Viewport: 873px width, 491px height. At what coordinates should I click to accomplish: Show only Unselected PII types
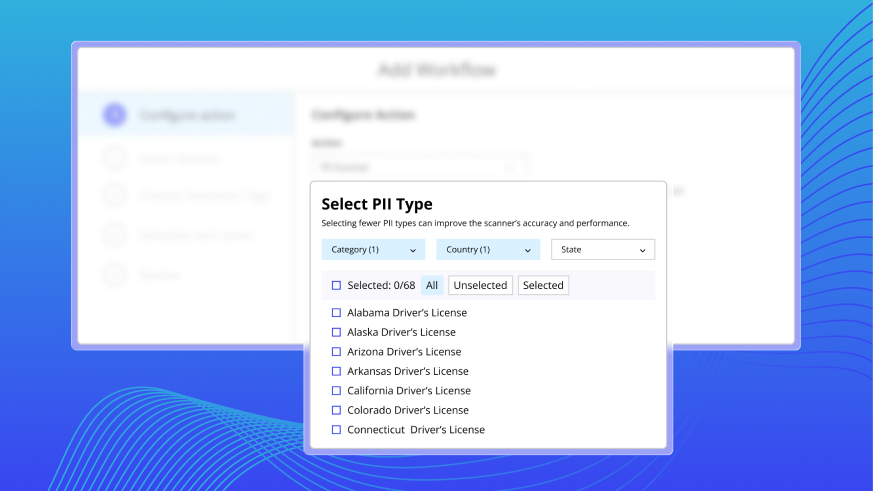click(x=480, y=286)
